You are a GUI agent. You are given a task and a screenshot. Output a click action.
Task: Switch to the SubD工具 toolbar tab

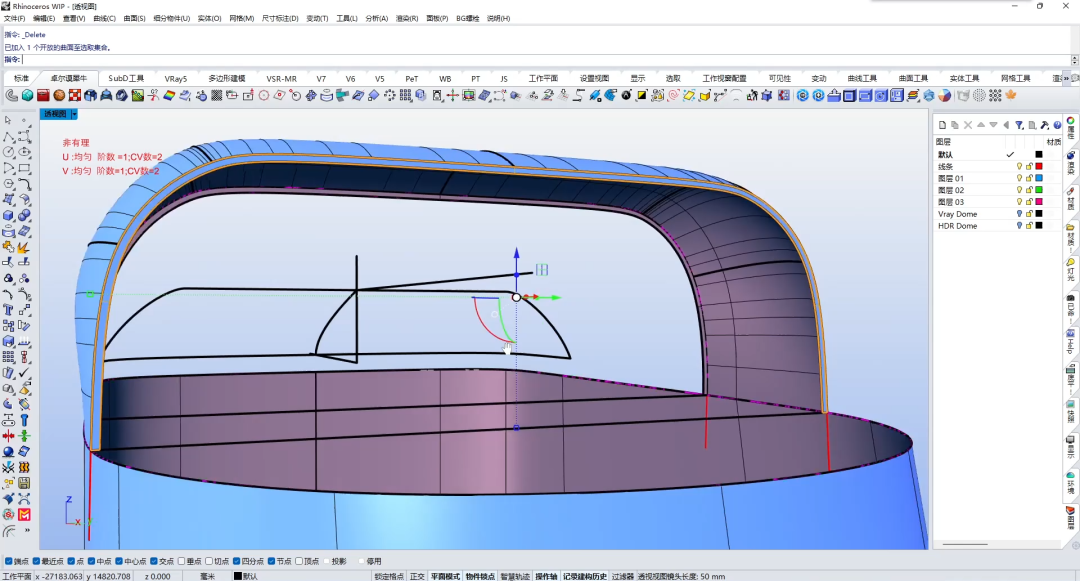coord(126,78)
